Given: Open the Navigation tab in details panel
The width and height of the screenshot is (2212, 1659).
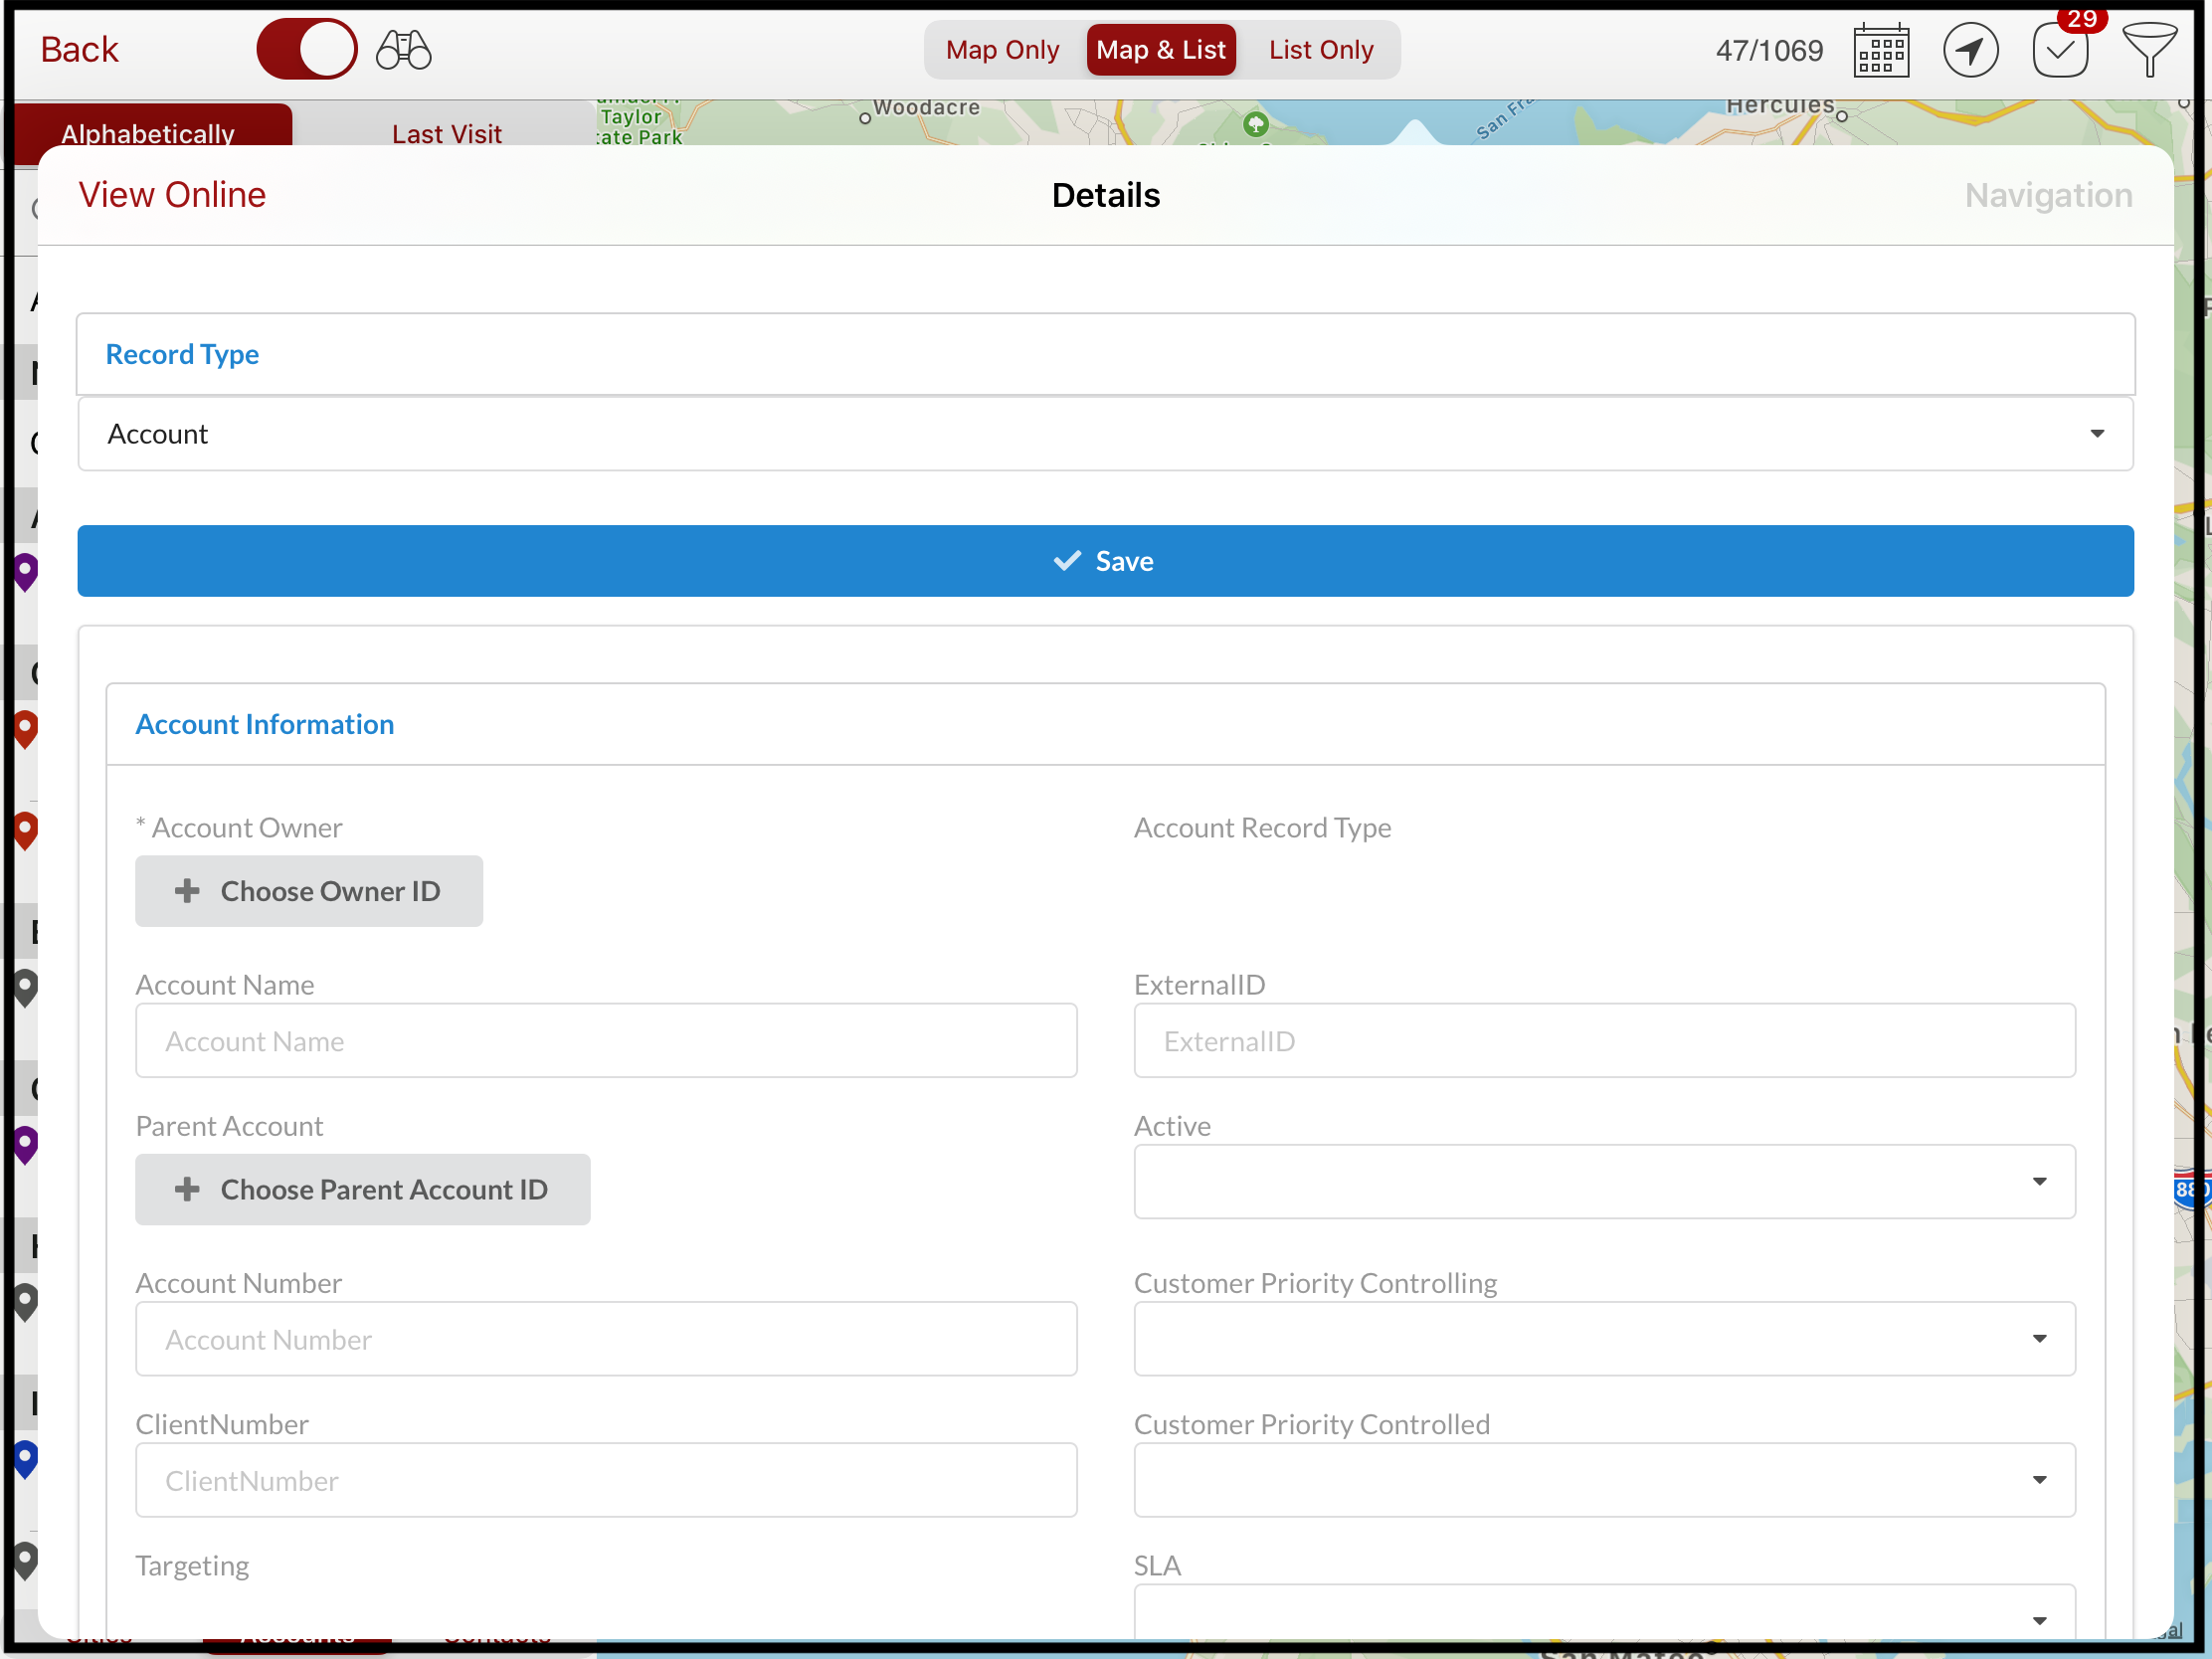Looking at the screenshot, I should pos(2047,195).
